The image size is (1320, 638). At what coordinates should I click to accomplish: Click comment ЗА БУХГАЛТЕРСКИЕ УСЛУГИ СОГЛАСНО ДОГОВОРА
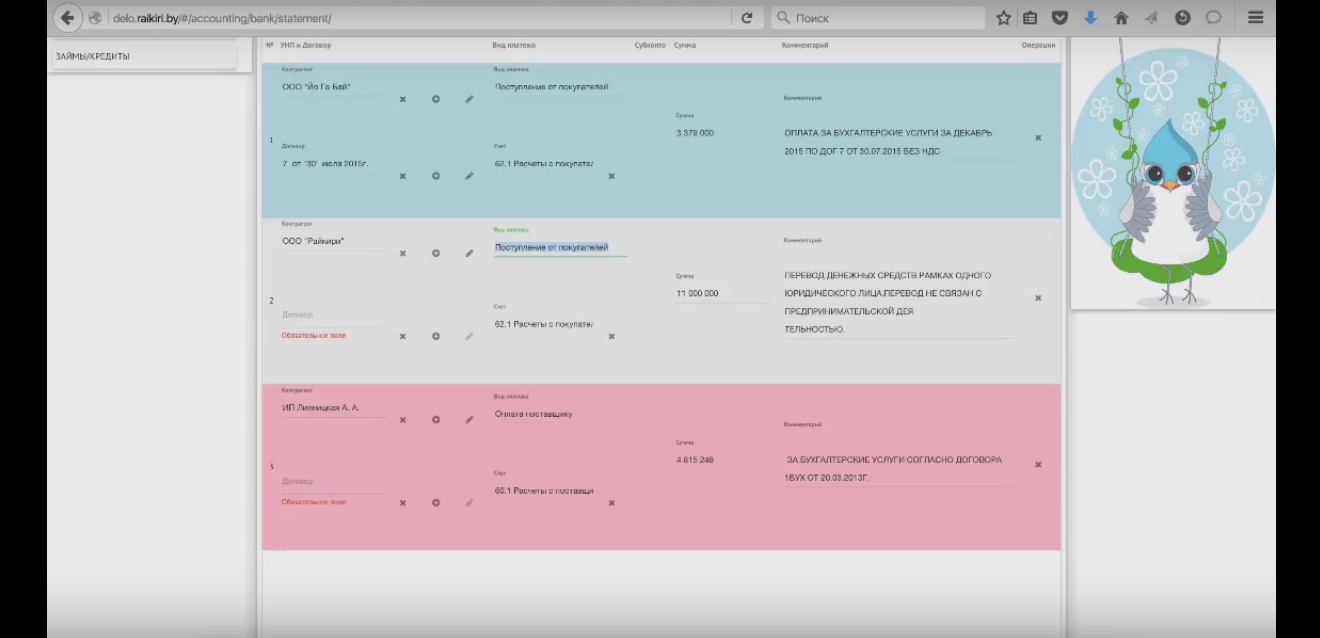pyautogui.click(x=897, y=469)
